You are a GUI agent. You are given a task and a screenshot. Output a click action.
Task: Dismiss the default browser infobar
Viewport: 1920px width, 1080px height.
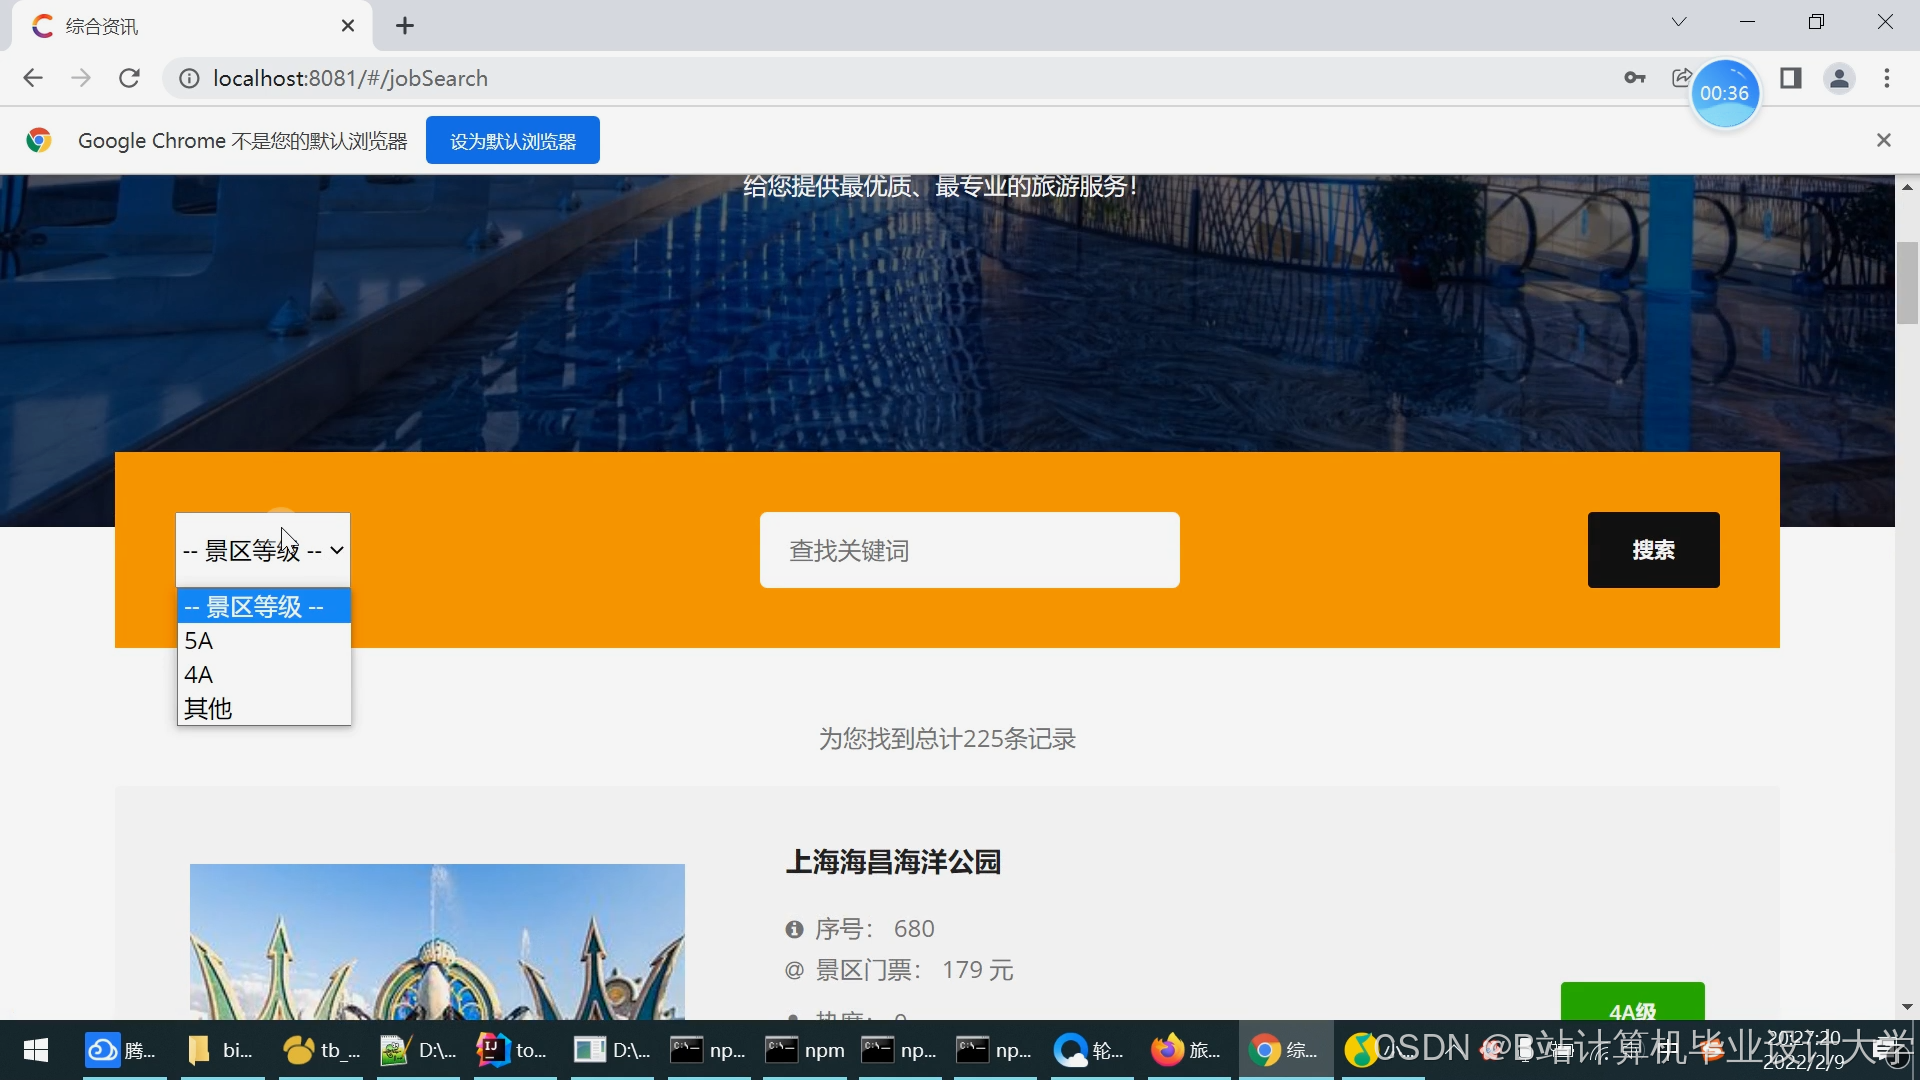pos(1883,140)
